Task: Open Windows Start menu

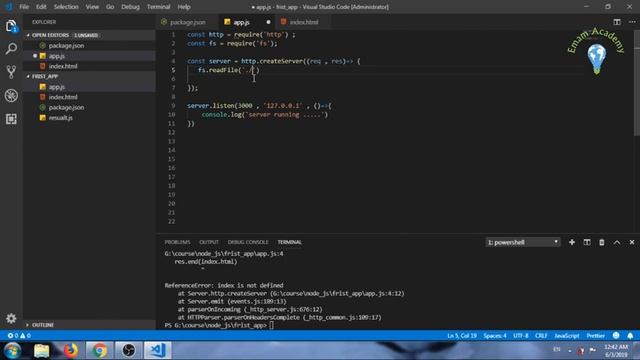Action: (x=13, y=350)
